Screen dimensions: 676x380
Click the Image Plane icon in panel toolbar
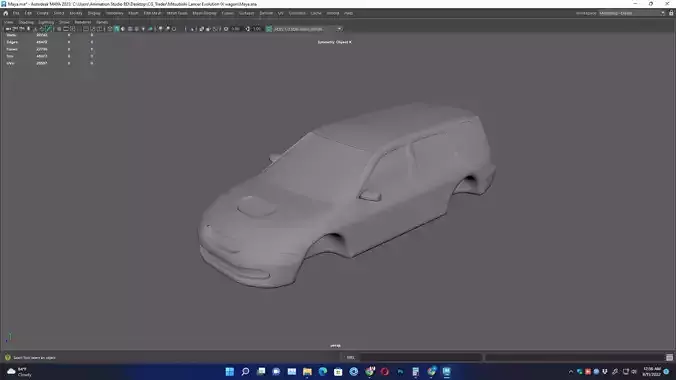point(35,29)
